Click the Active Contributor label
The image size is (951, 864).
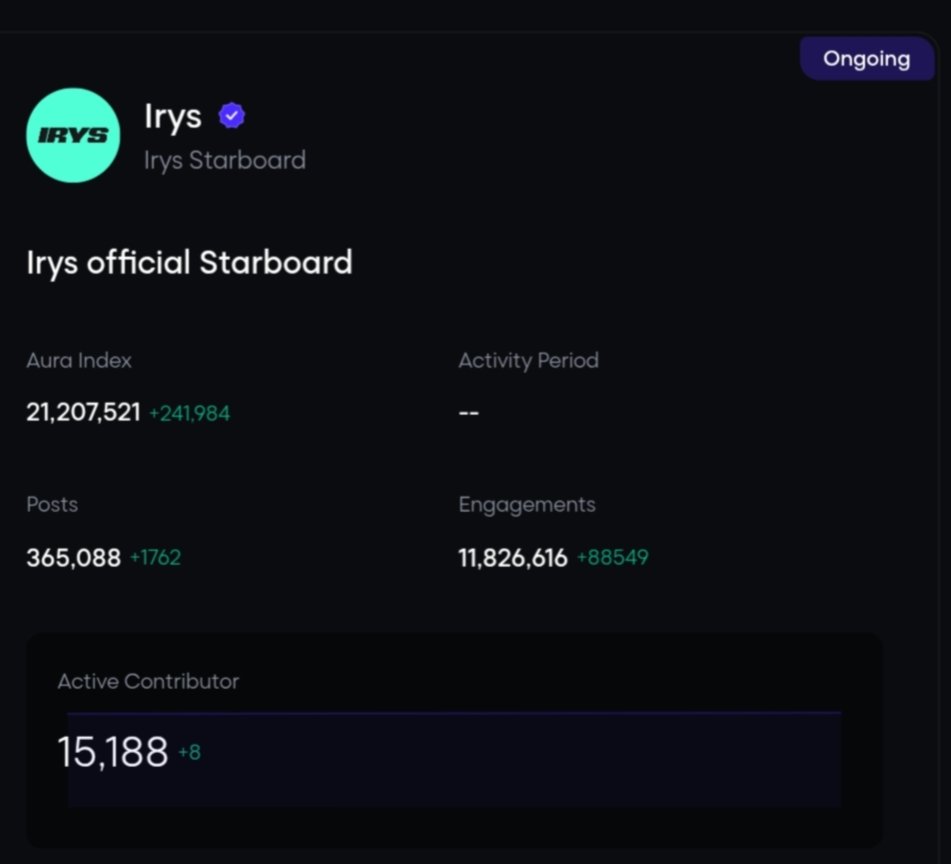tap(148, 681)
